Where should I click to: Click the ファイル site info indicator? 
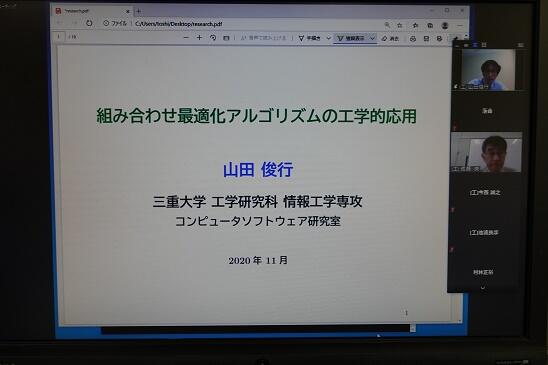(115, 23)
